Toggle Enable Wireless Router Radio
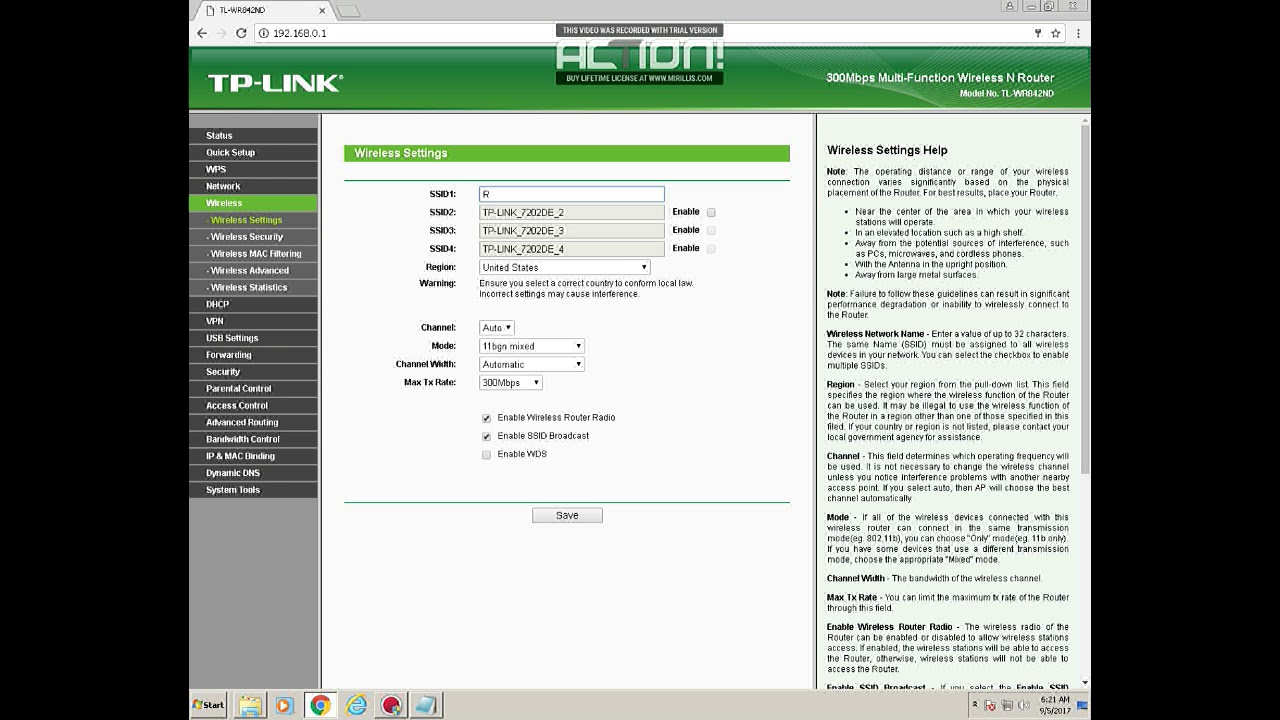 (486, 418)
